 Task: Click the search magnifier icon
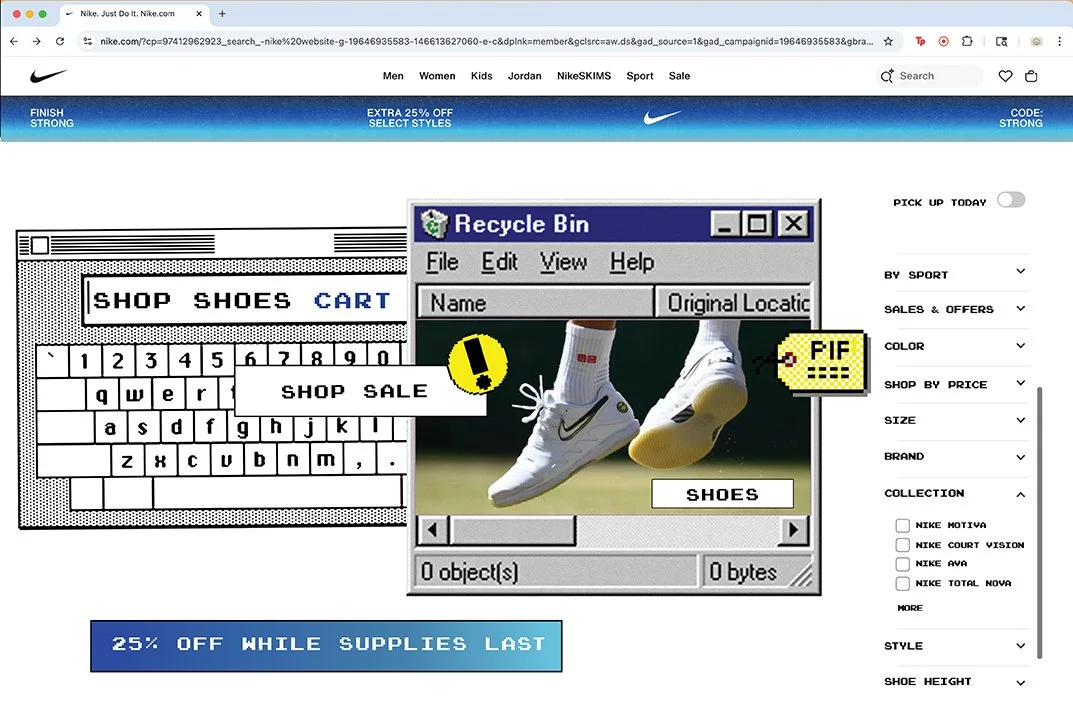click(x=884, y=75)
